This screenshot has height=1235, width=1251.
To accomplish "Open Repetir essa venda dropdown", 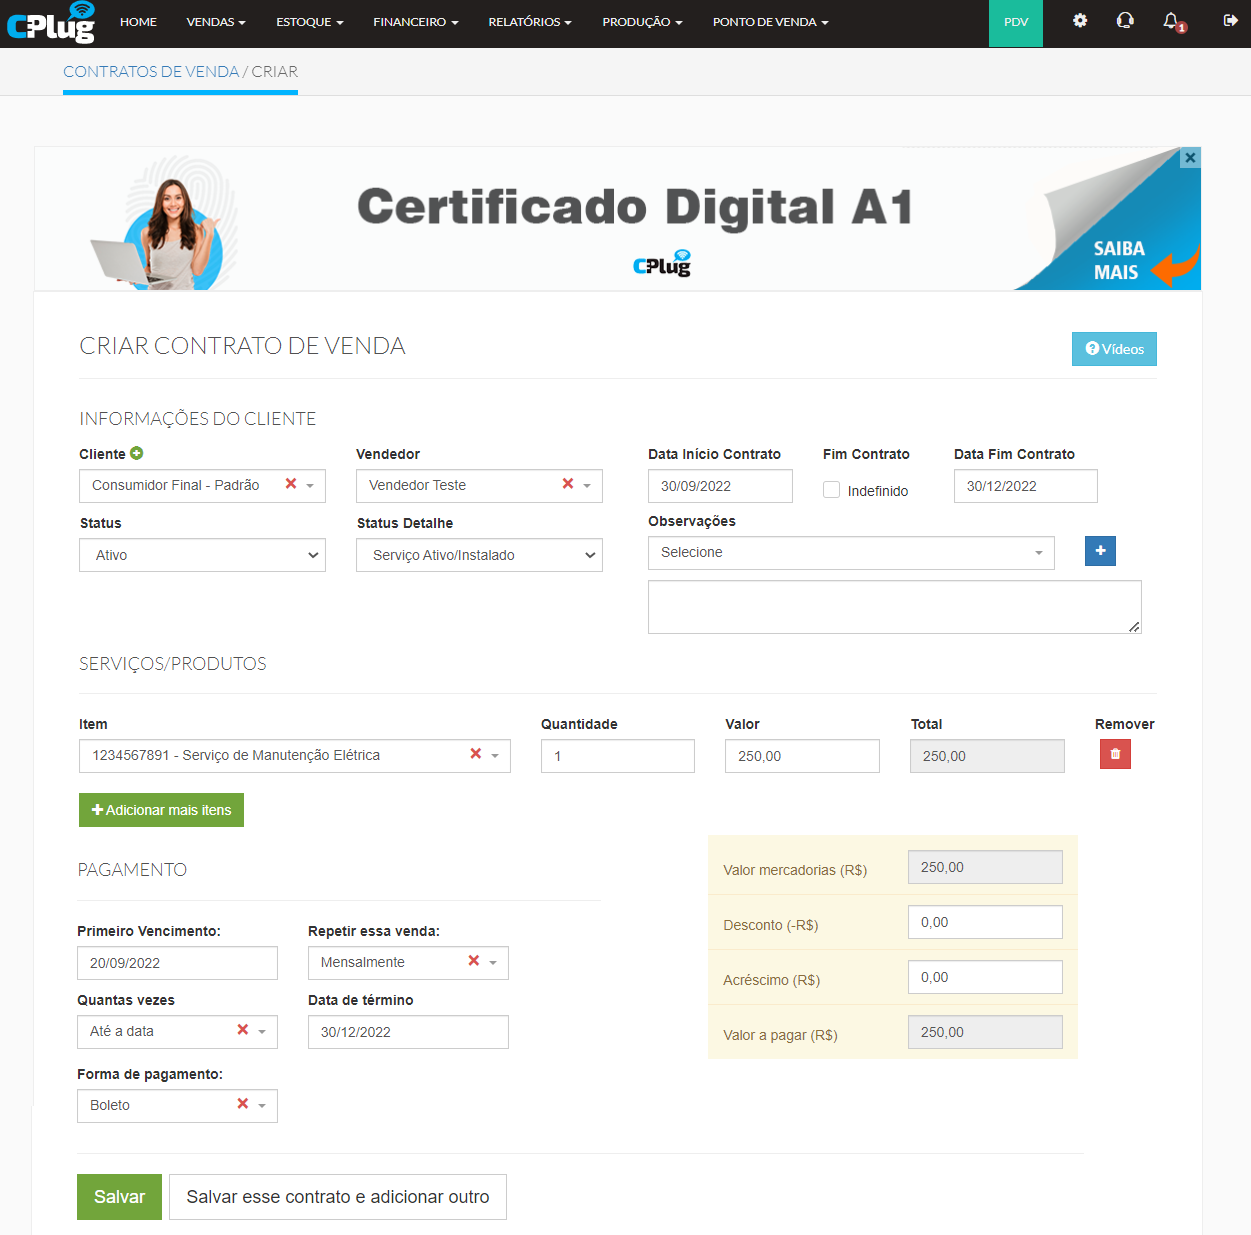I will pyautogui.click(x=408, y=963).
